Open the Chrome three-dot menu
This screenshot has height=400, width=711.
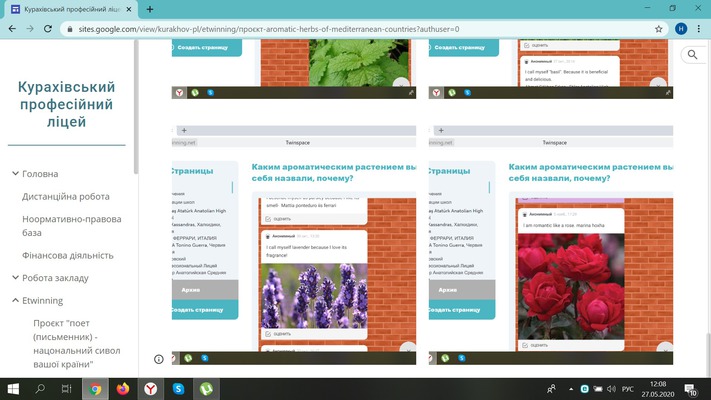pyautogui.click(x=698, y=29)
